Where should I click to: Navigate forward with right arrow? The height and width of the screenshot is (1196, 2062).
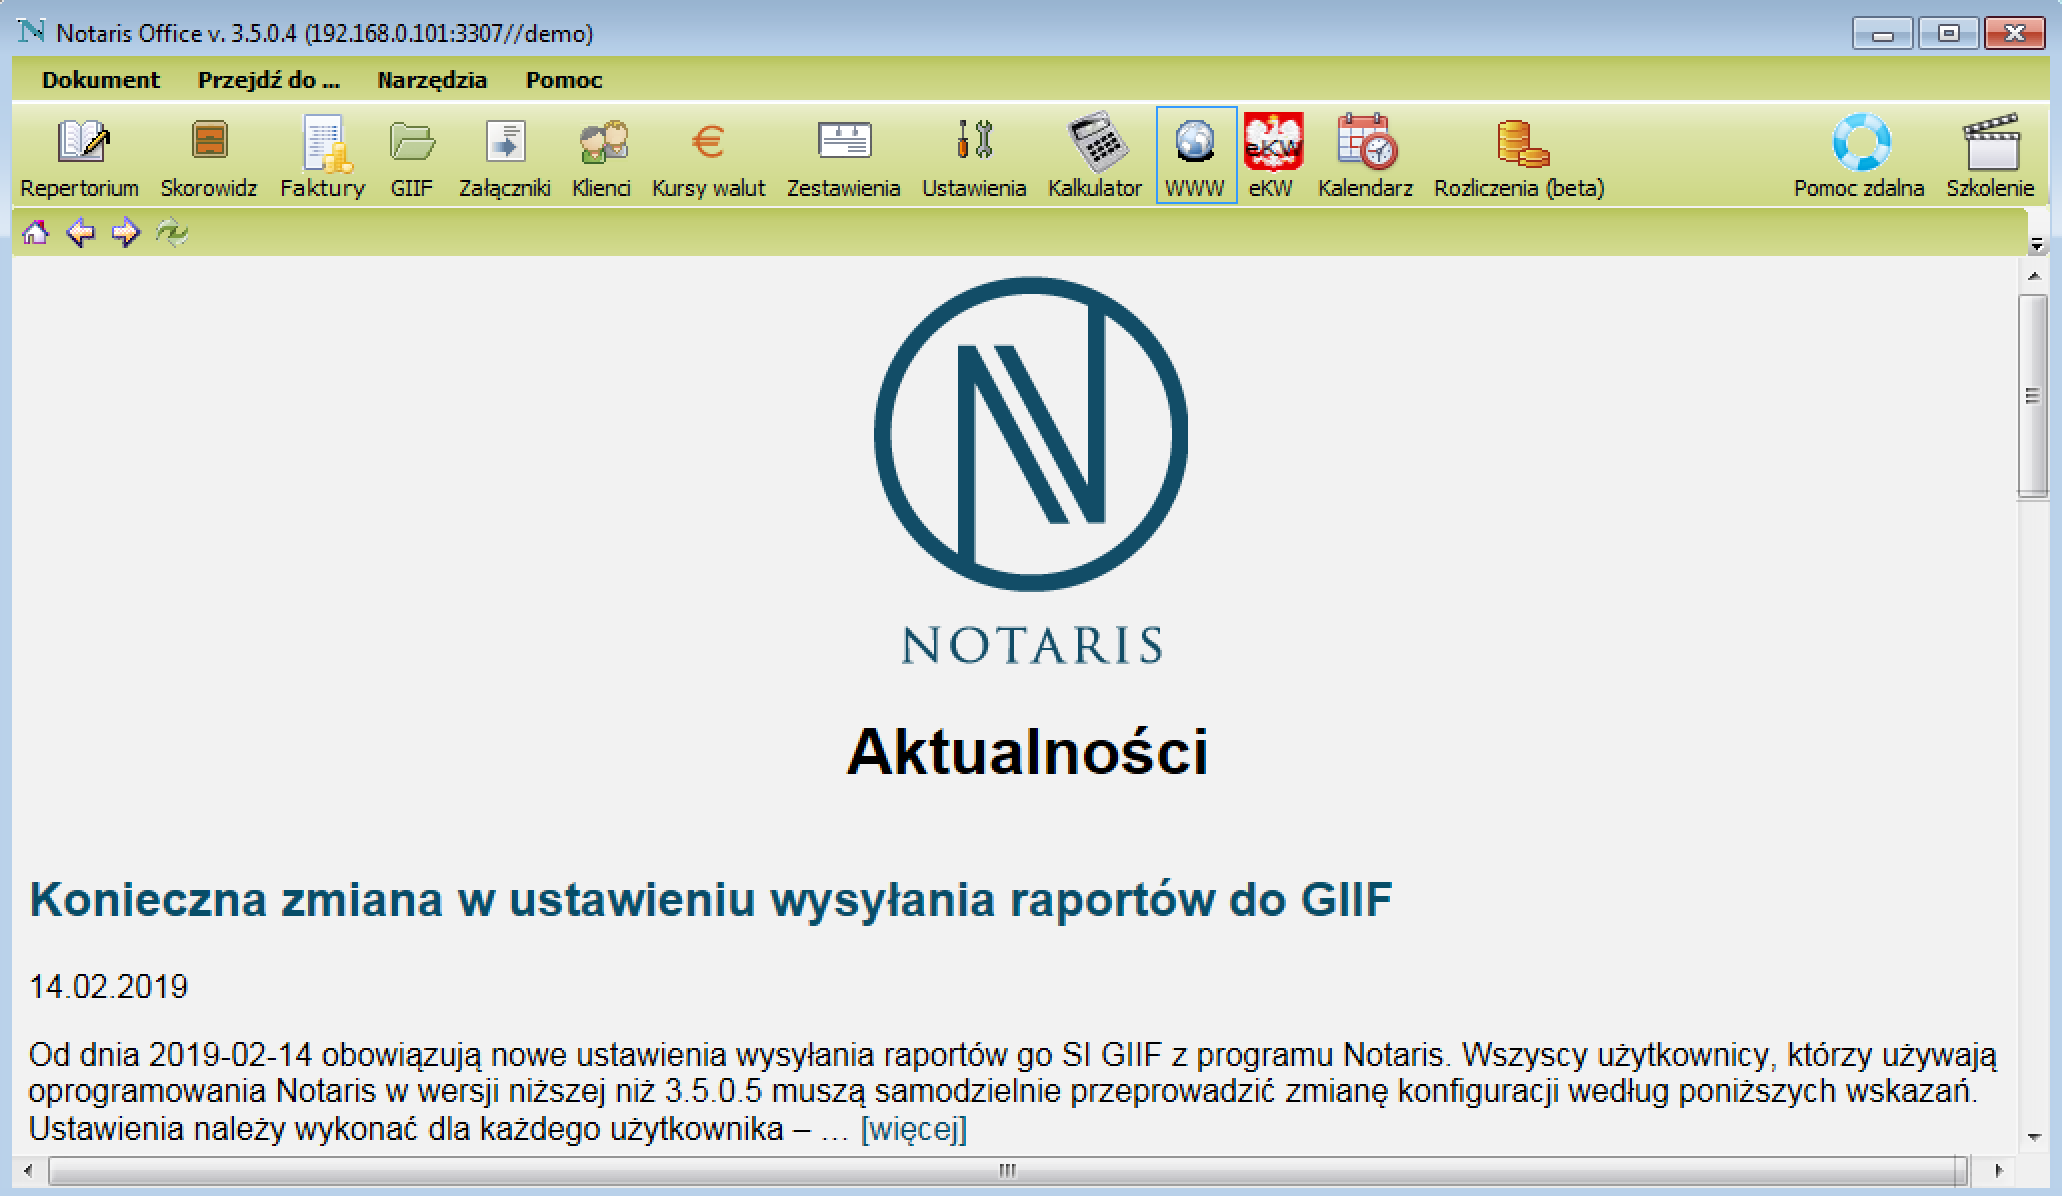pyautogui.click(x=126, y=233)
